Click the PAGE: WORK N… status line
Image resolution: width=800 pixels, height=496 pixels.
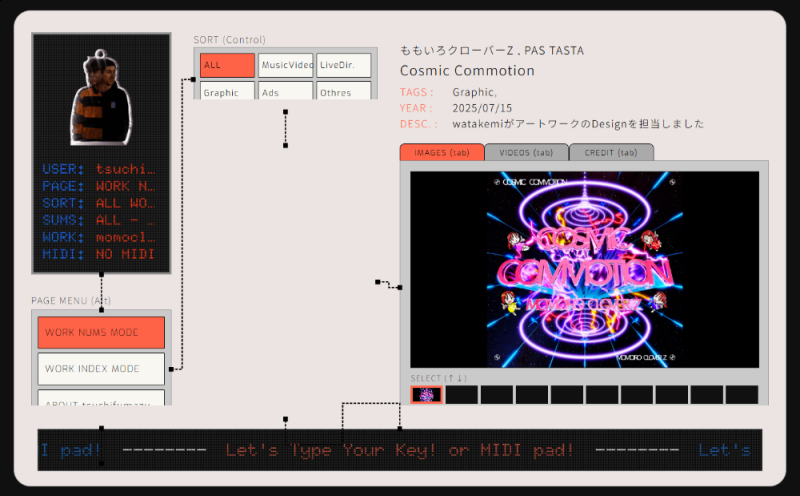(98, 186)
